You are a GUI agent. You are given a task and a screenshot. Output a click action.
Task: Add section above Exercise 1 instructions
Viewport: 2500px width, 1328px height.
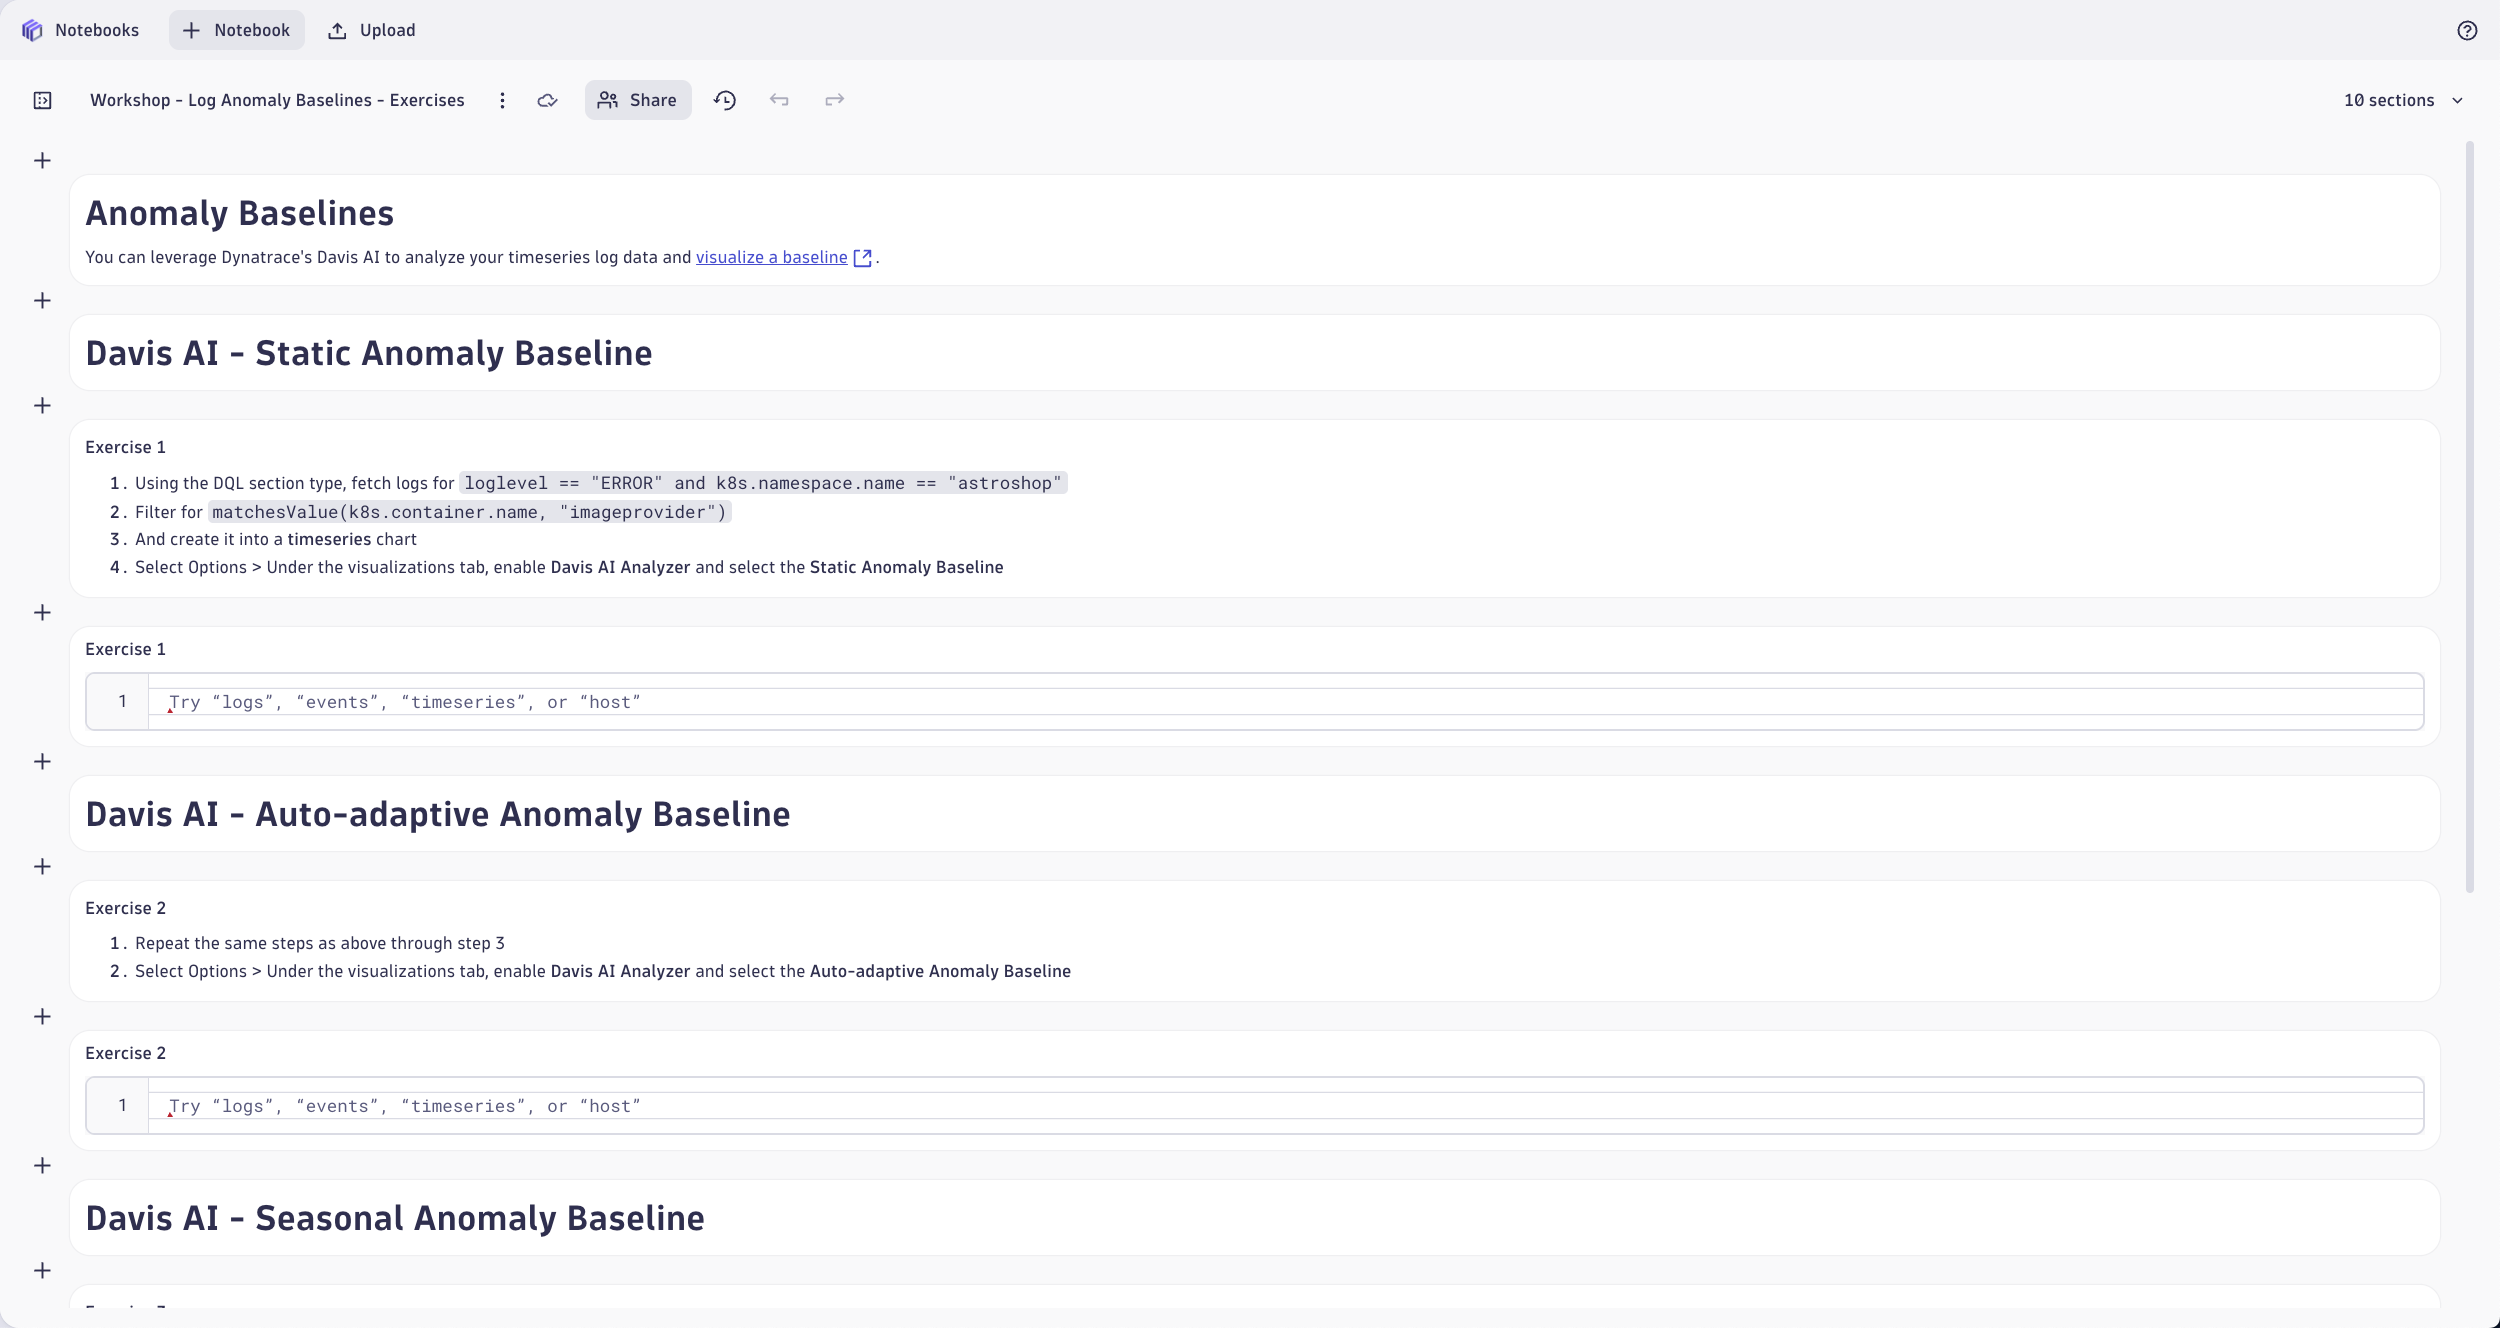pos(42,405)
